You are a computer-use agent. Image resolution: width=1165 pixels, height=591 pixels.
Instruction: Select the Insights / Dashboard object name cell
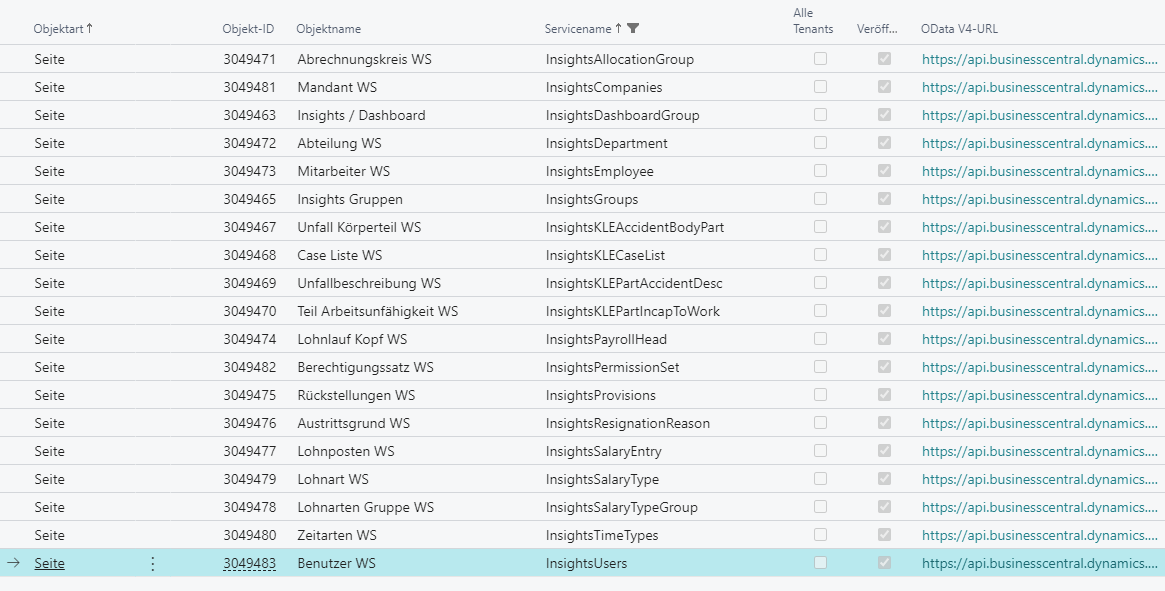click(361, 115)
